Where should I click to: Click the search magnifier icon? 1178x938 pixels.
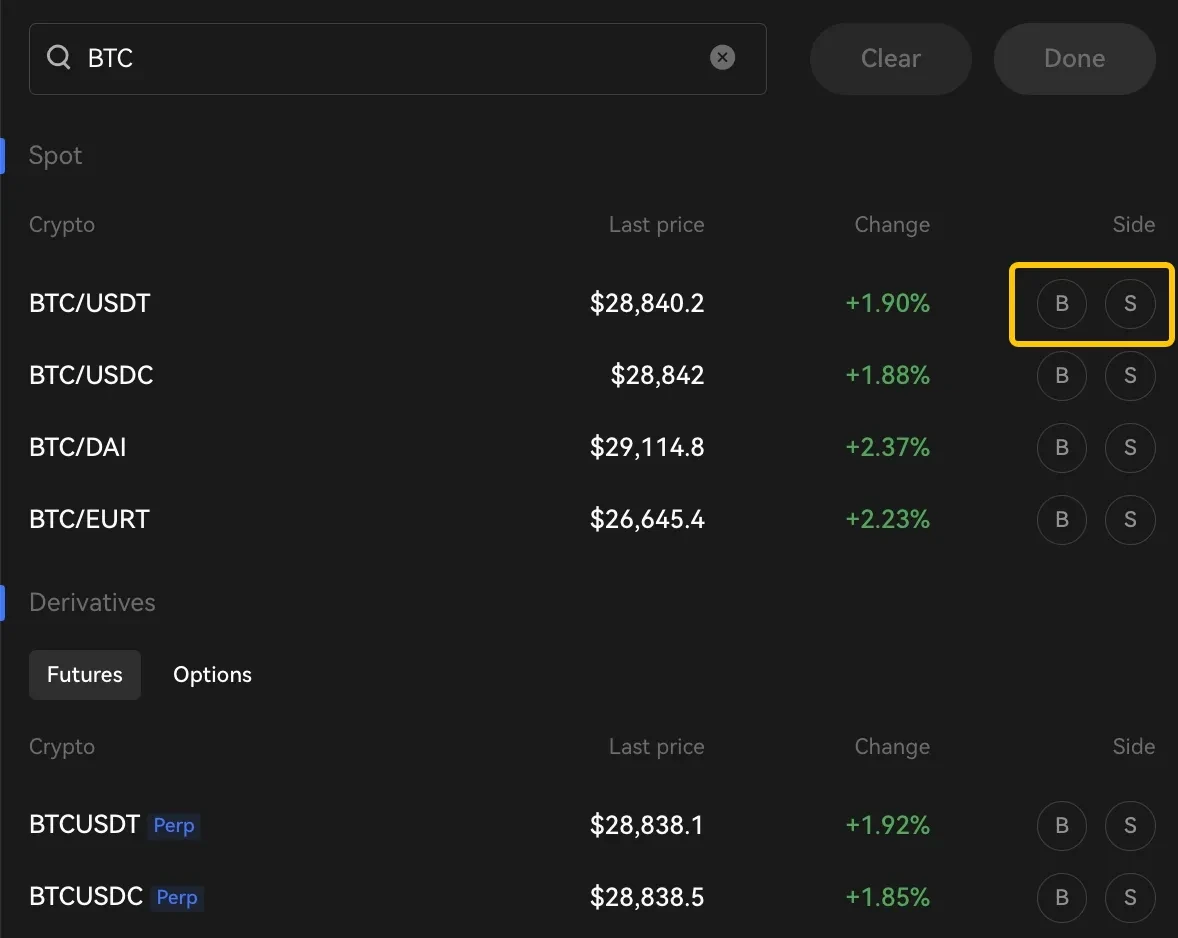pos(59,57)
